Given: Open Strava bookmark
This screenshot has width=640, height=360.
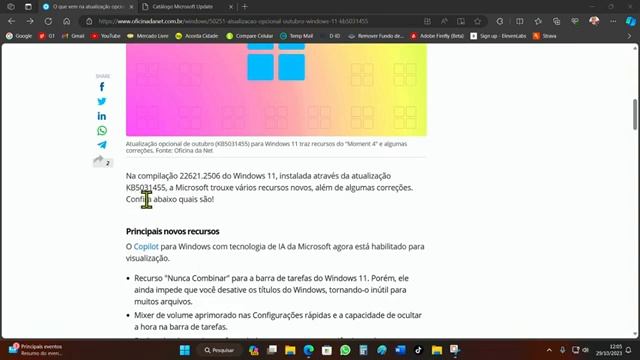Looking at the screenshot, I should pyautogui.click(x=544, y=36).
